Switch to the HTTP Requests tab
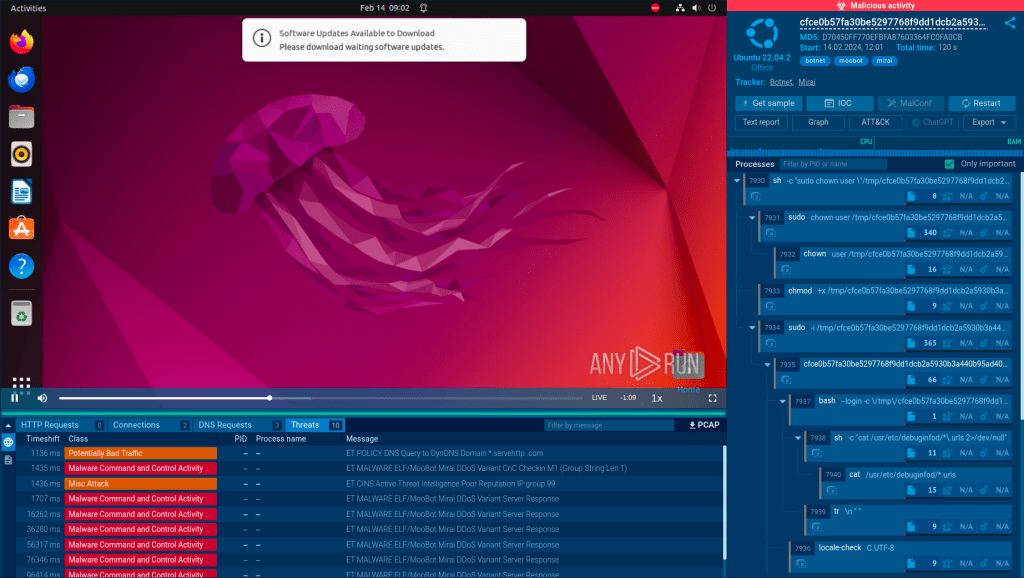Image resolution: width=1024 pixels, height=578 pixels. (49, 425)
